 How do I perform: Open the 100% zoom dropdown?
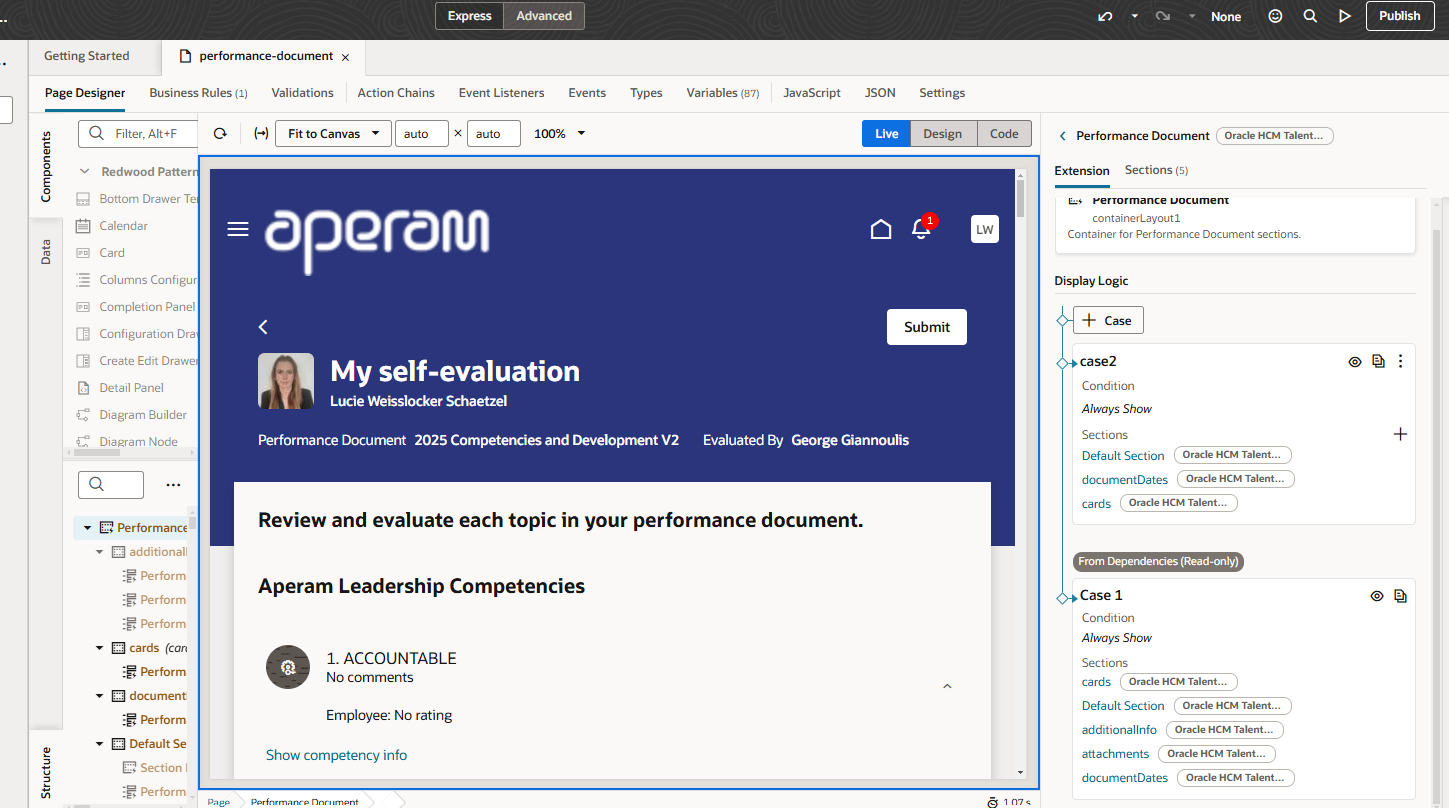(559, 134)
